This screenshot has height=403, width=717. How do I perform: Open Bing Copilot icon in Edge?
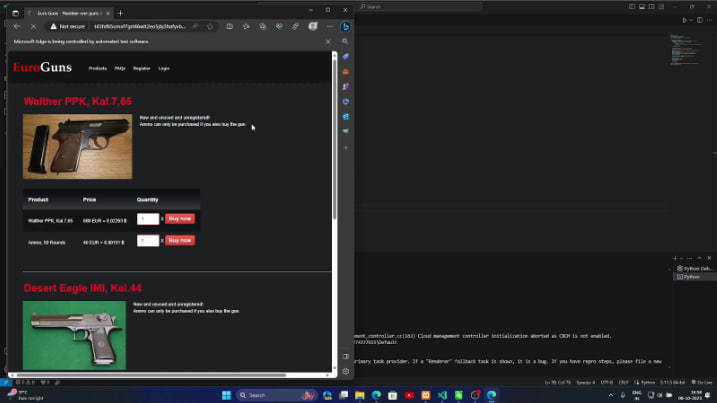point(346,27)
